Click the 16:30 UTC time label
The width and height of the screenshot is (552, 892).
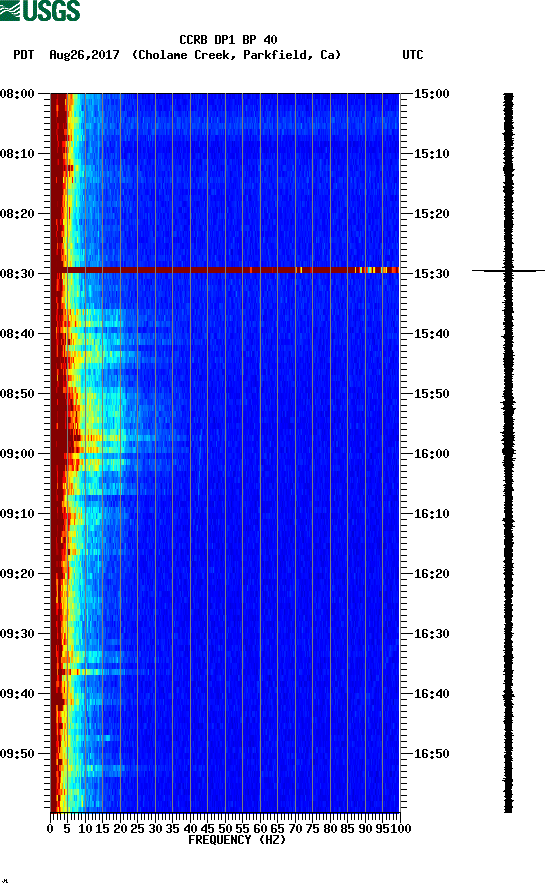pyautogui.click(x=431, y=634)
